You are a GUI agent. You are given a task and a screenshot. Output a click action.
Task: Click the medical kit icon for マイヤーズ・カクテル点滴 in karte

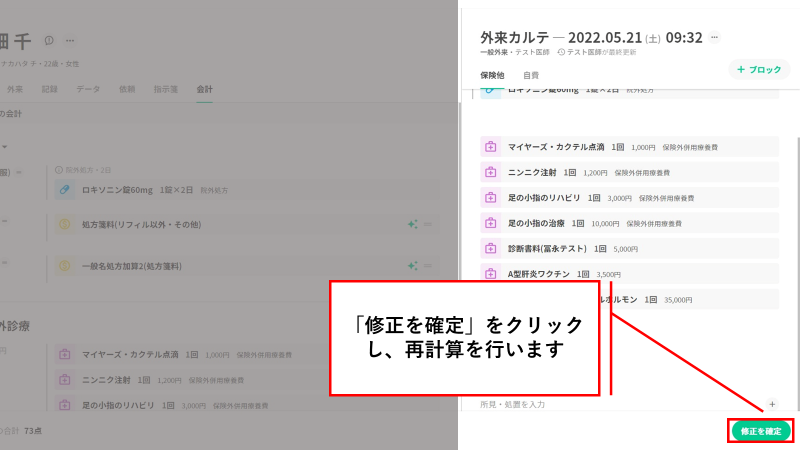[490, 147]
